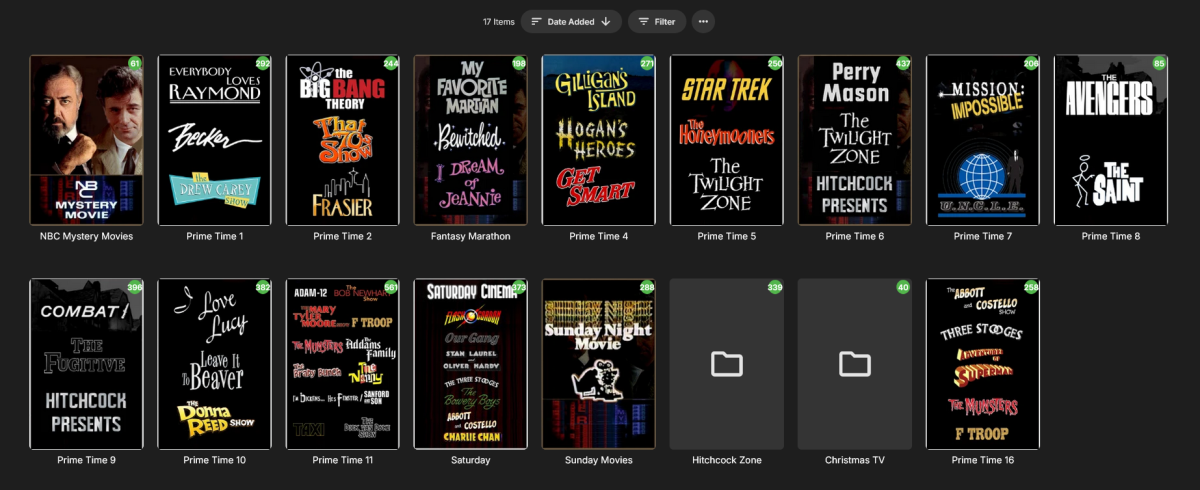Screen dimensions: 1200x490
Task: Click the 382 badge on Prime Time 10
Action: pos(263,287)
